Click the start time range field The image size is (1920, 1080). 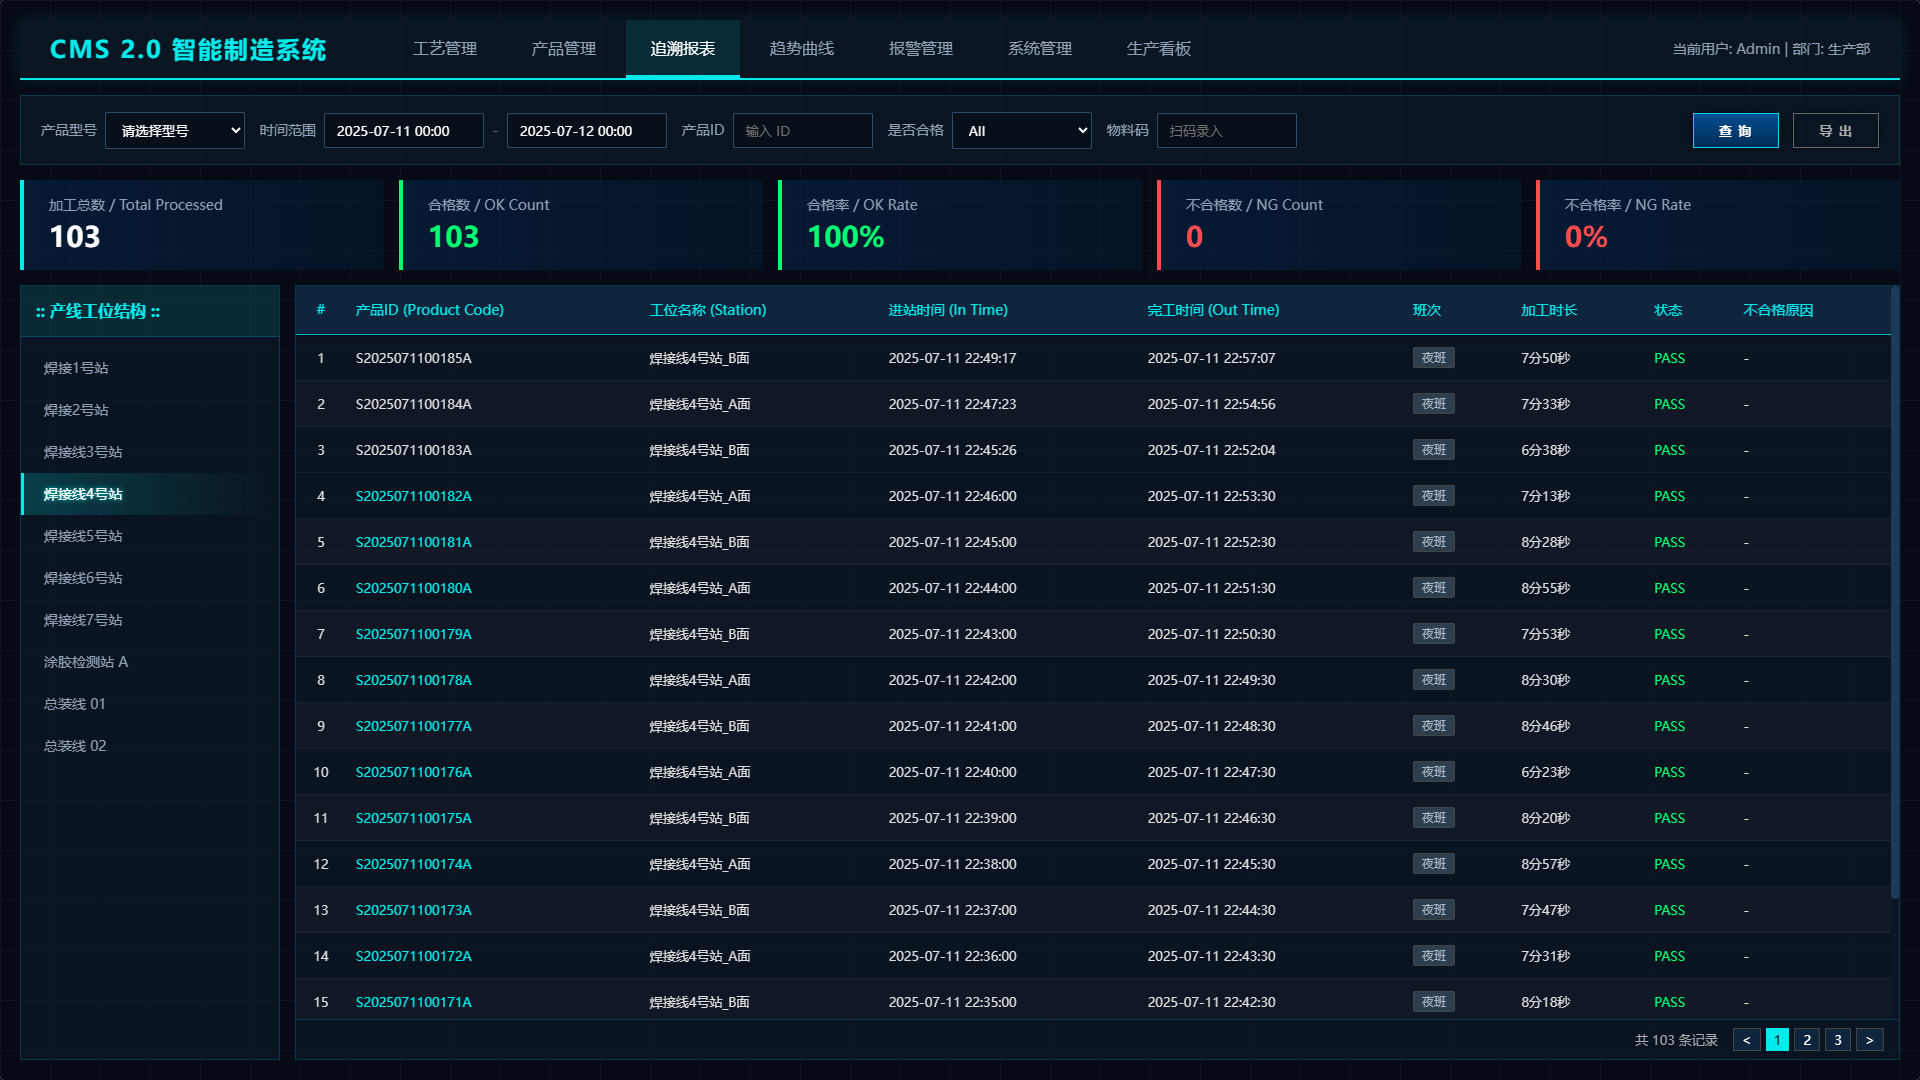pos(403,131)
